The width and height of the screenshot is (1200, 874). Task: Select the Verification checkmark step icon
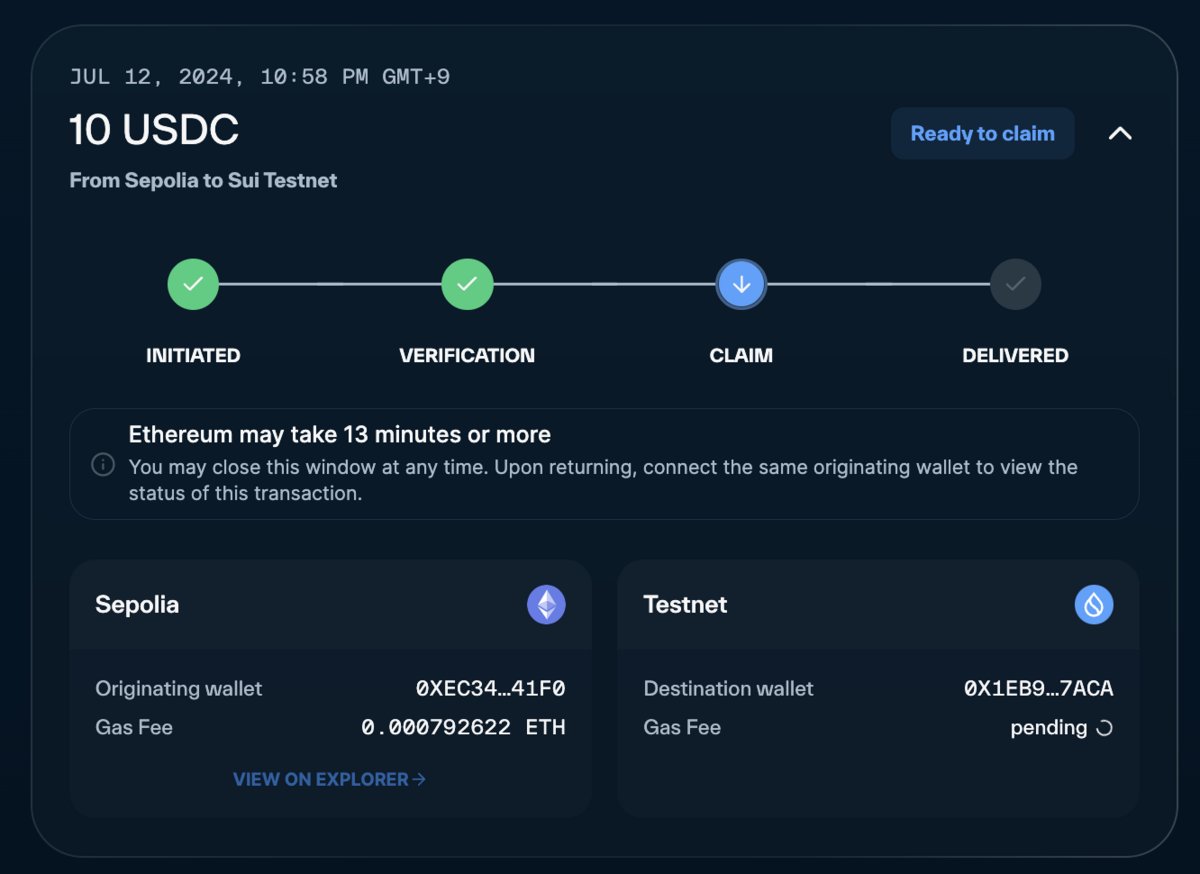pos(467,284)
